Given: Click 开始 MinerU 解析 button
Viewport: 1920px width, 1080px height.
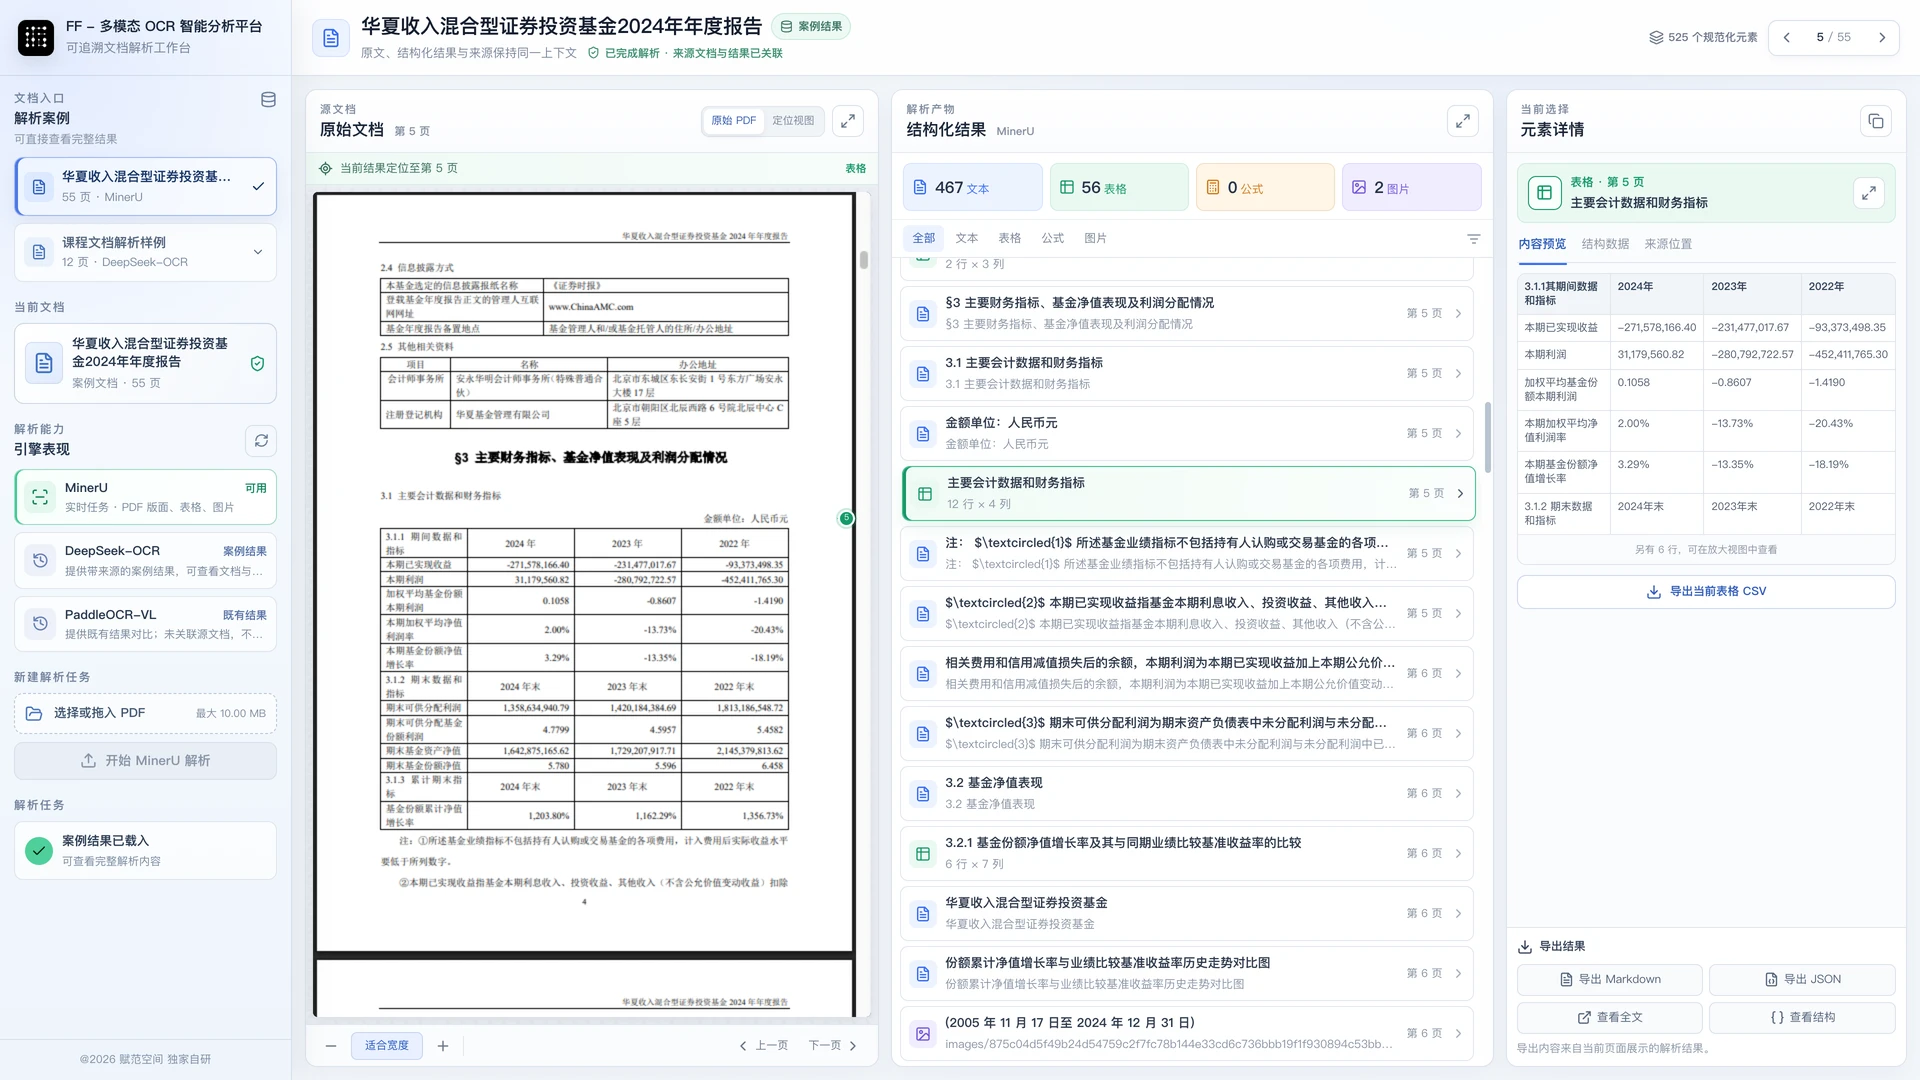Looking at the screenshot, I should [146, 761].
